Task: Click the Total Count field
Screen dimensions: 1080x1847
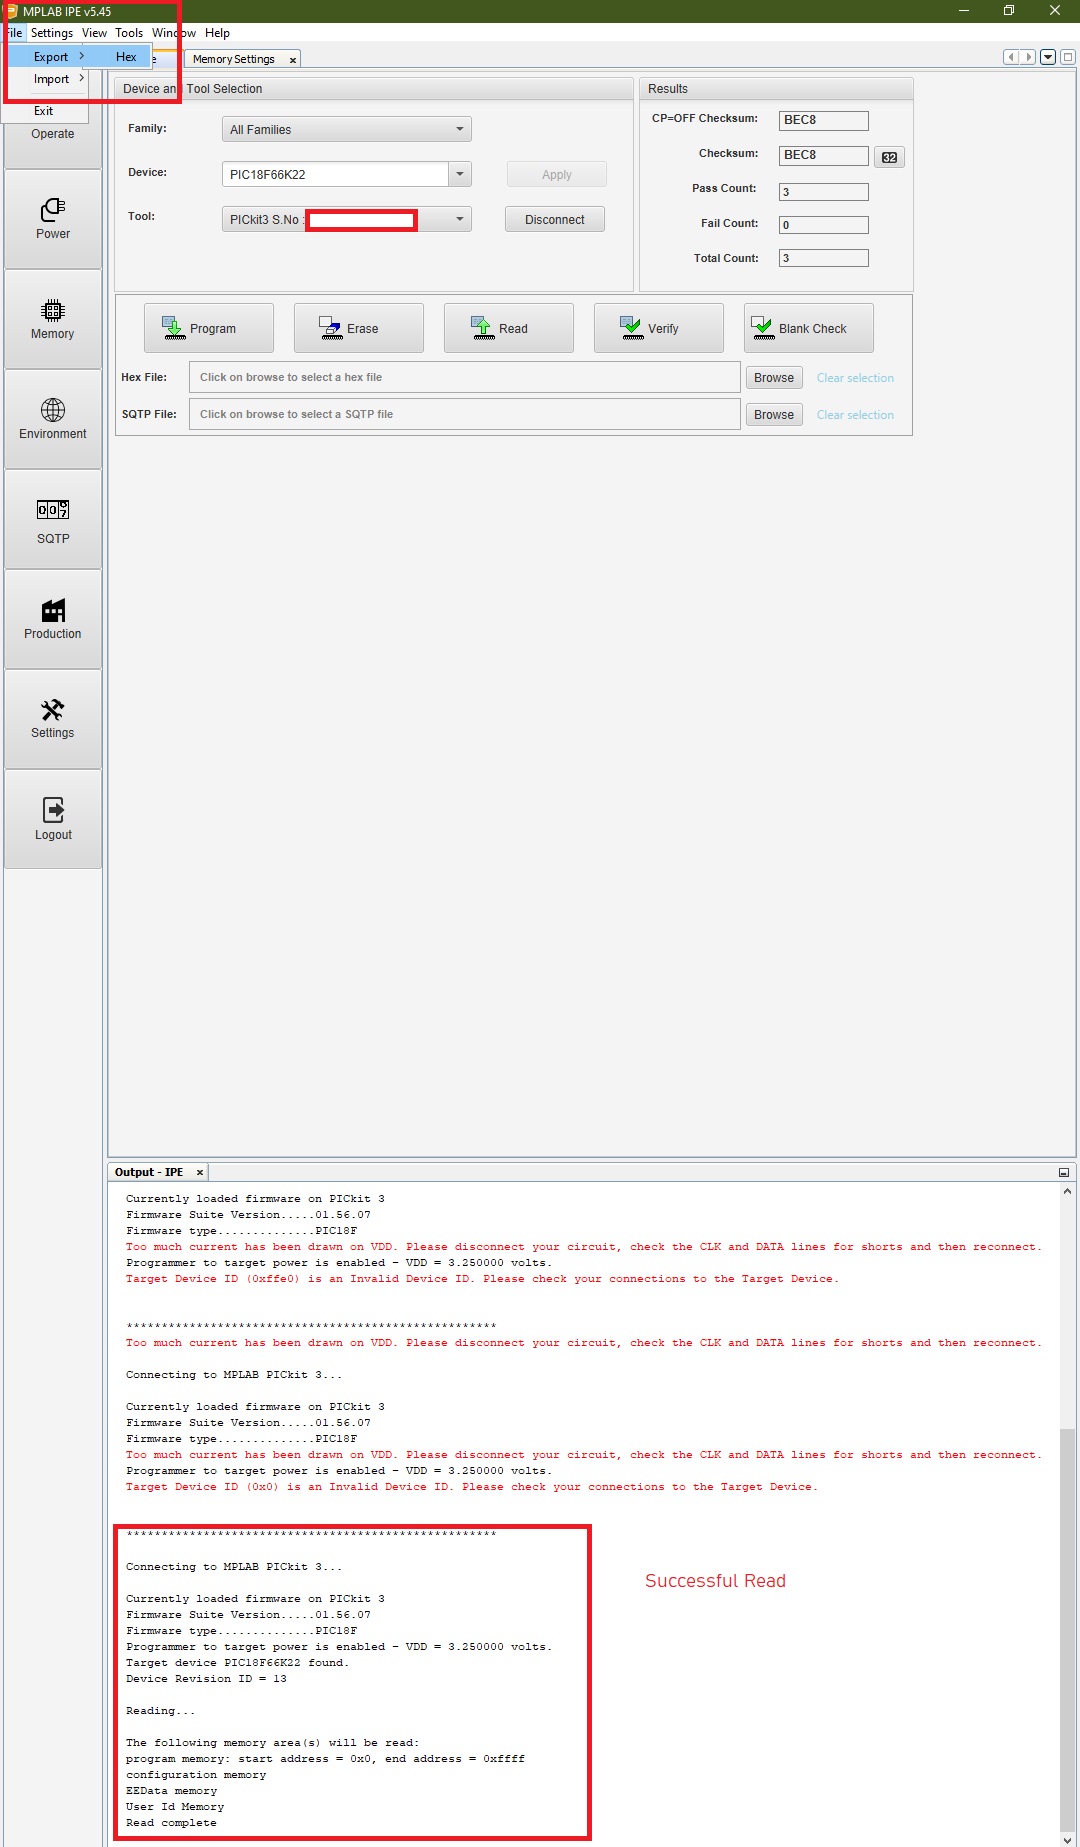Action: tap(824, 258)
